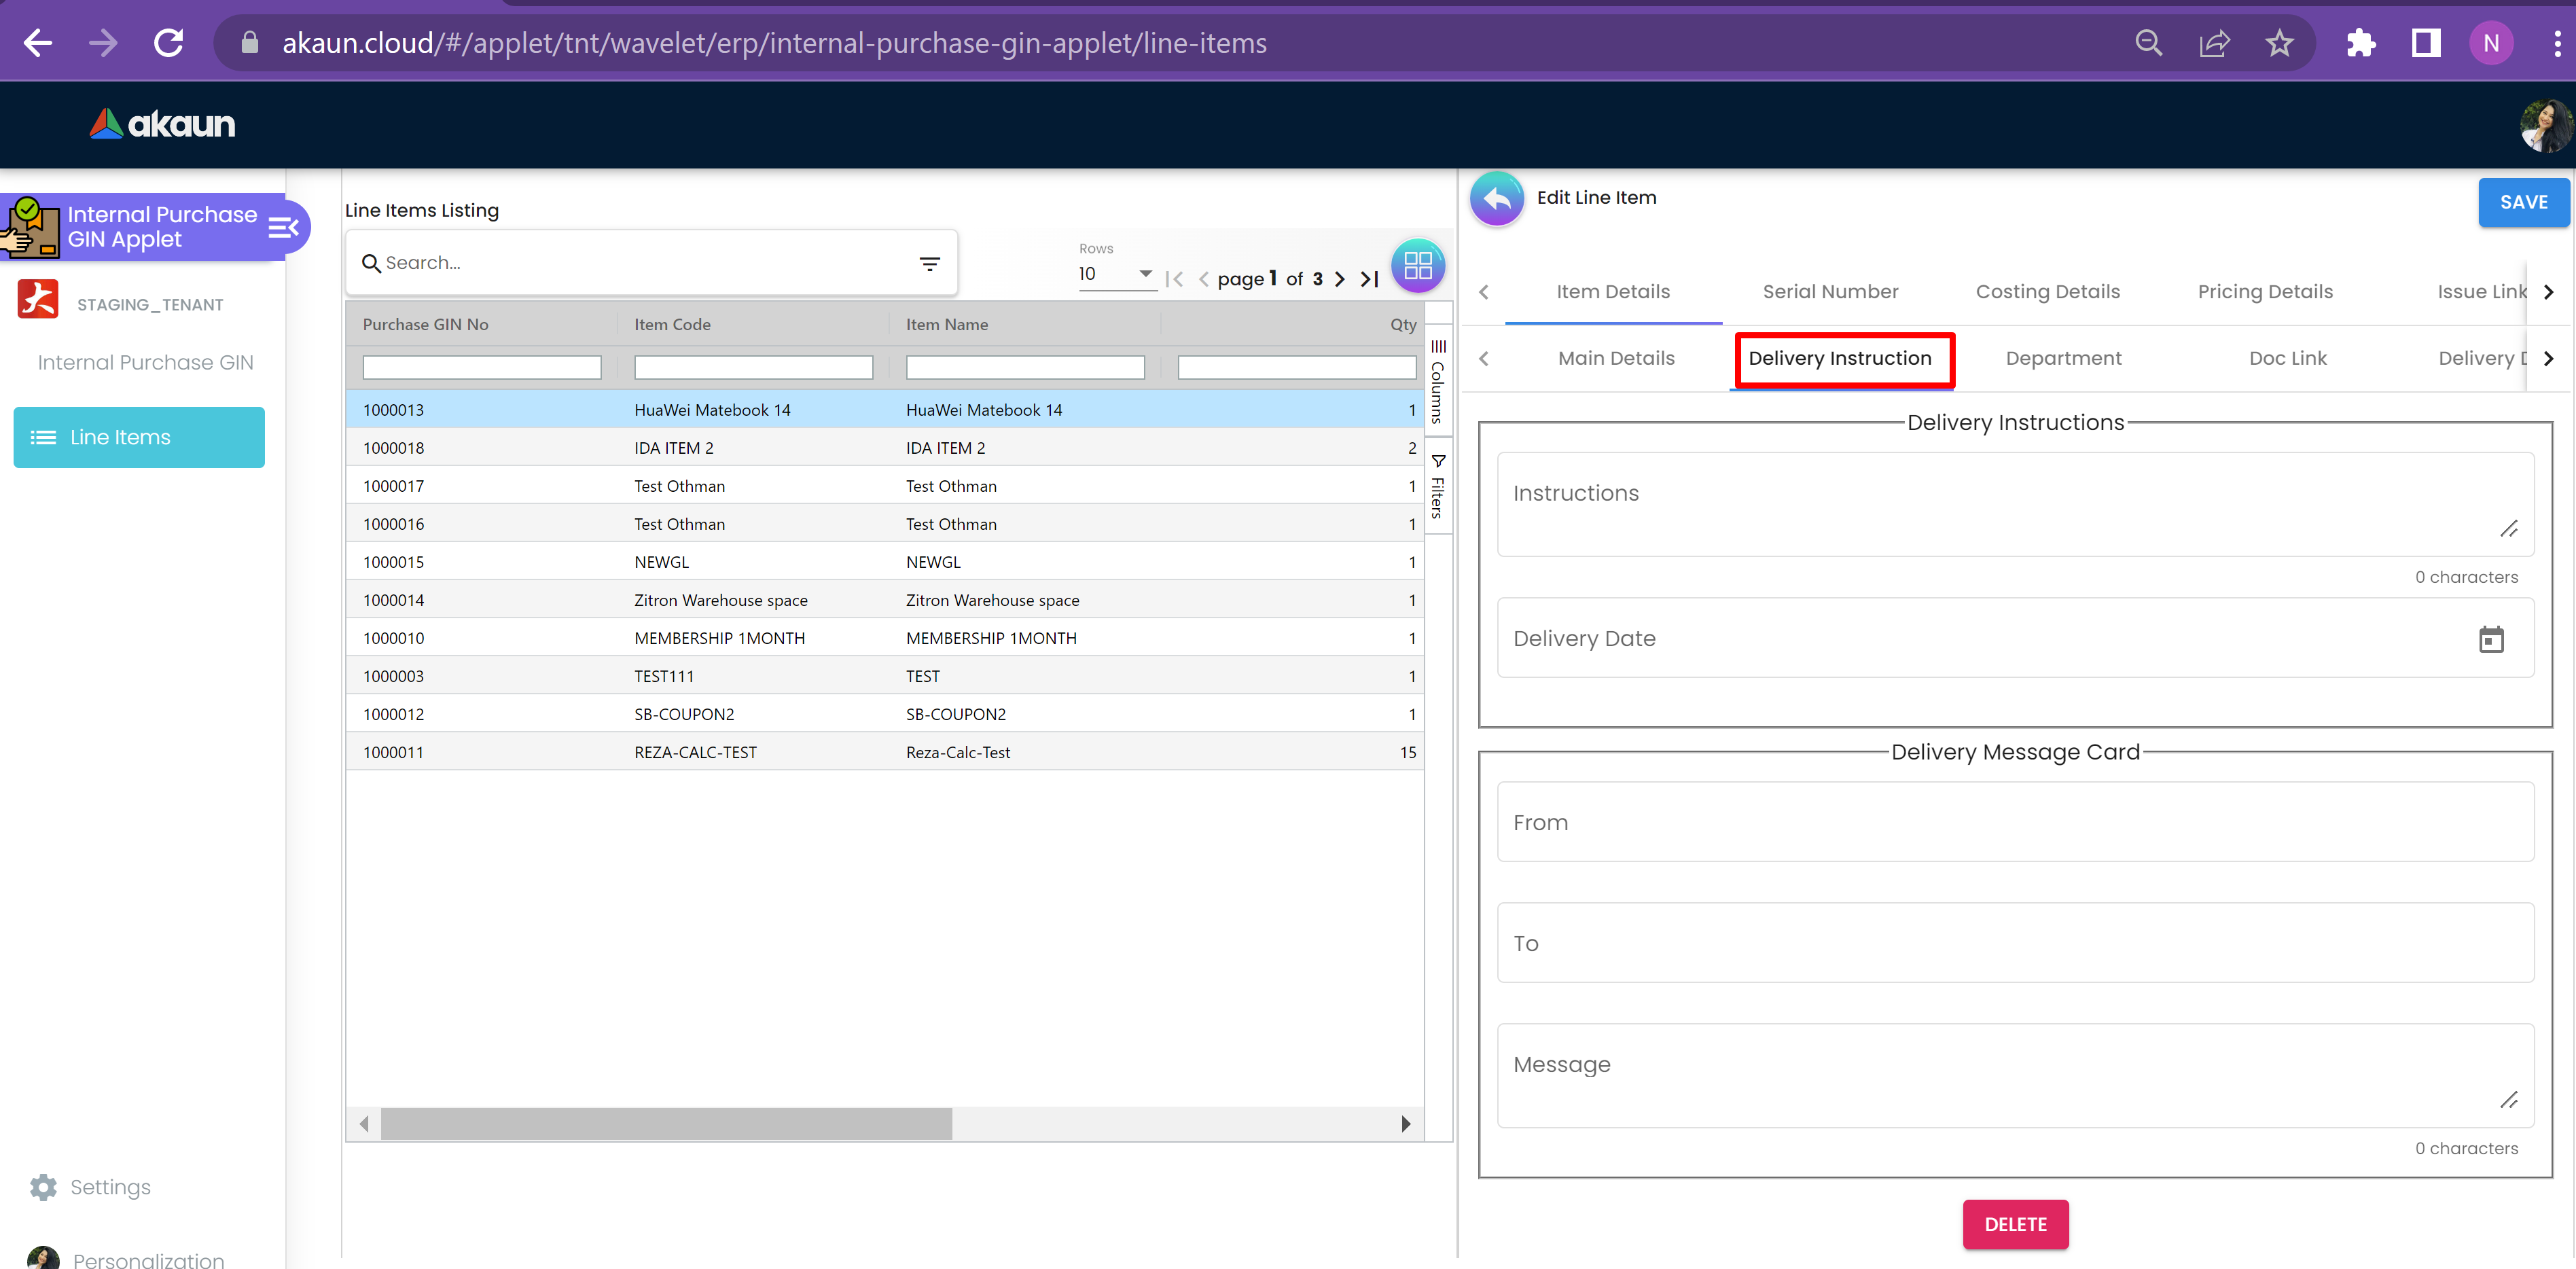Viewport: 2576px width, 1269px height.
Task: Click the search filter options icon
Action: (x=929, y=263)
